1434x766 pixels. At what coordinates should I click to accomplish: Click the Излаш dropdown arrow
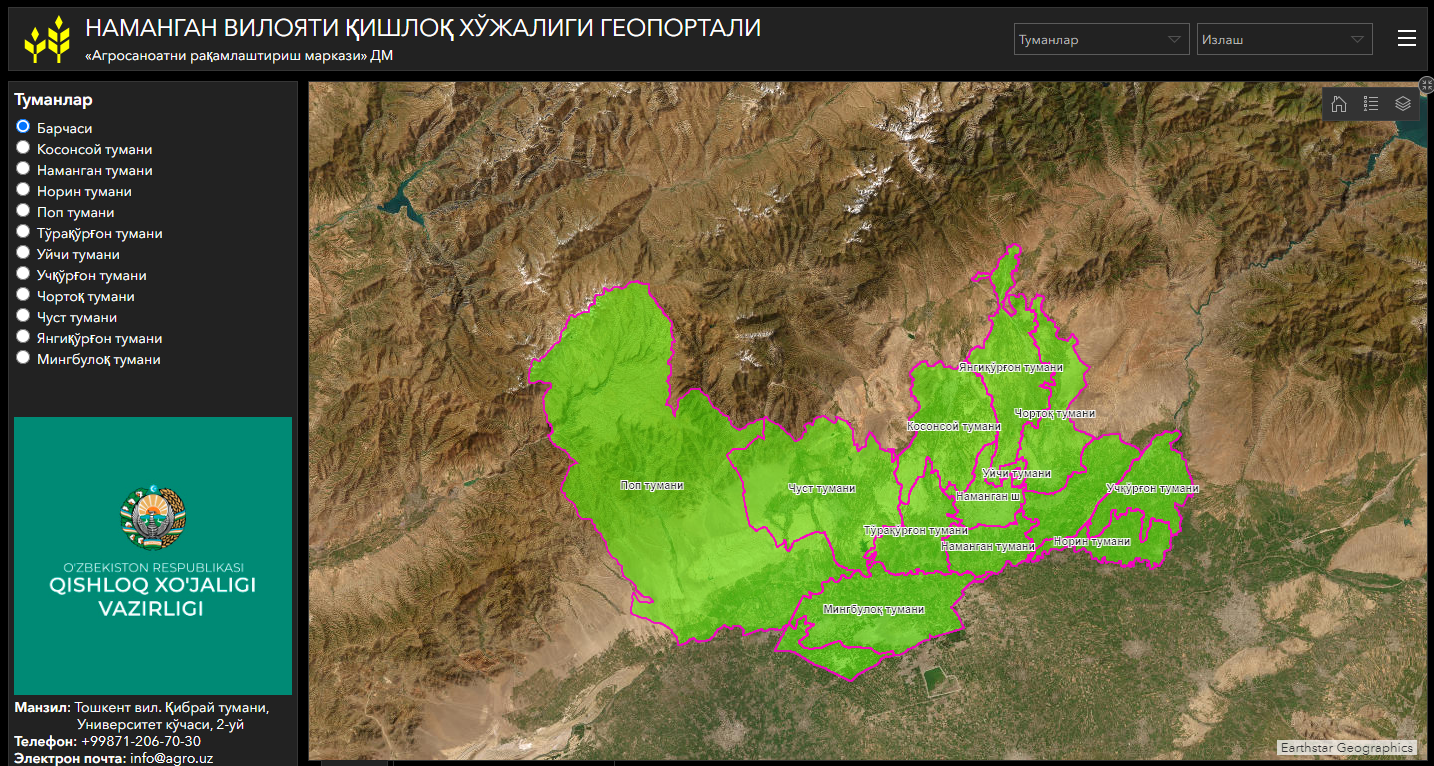tap(1357, 40)
